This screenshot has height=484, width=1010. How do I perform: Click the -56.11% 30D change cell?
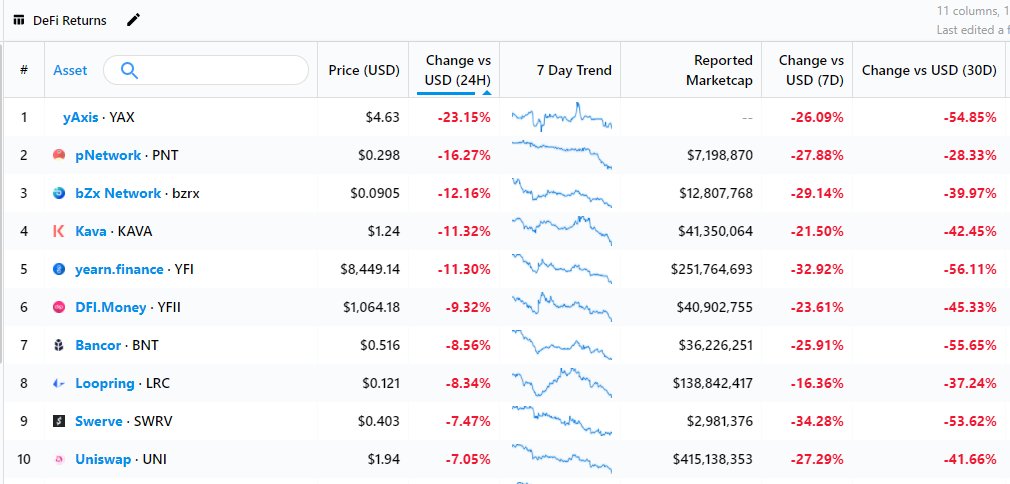tap(970, 269)
